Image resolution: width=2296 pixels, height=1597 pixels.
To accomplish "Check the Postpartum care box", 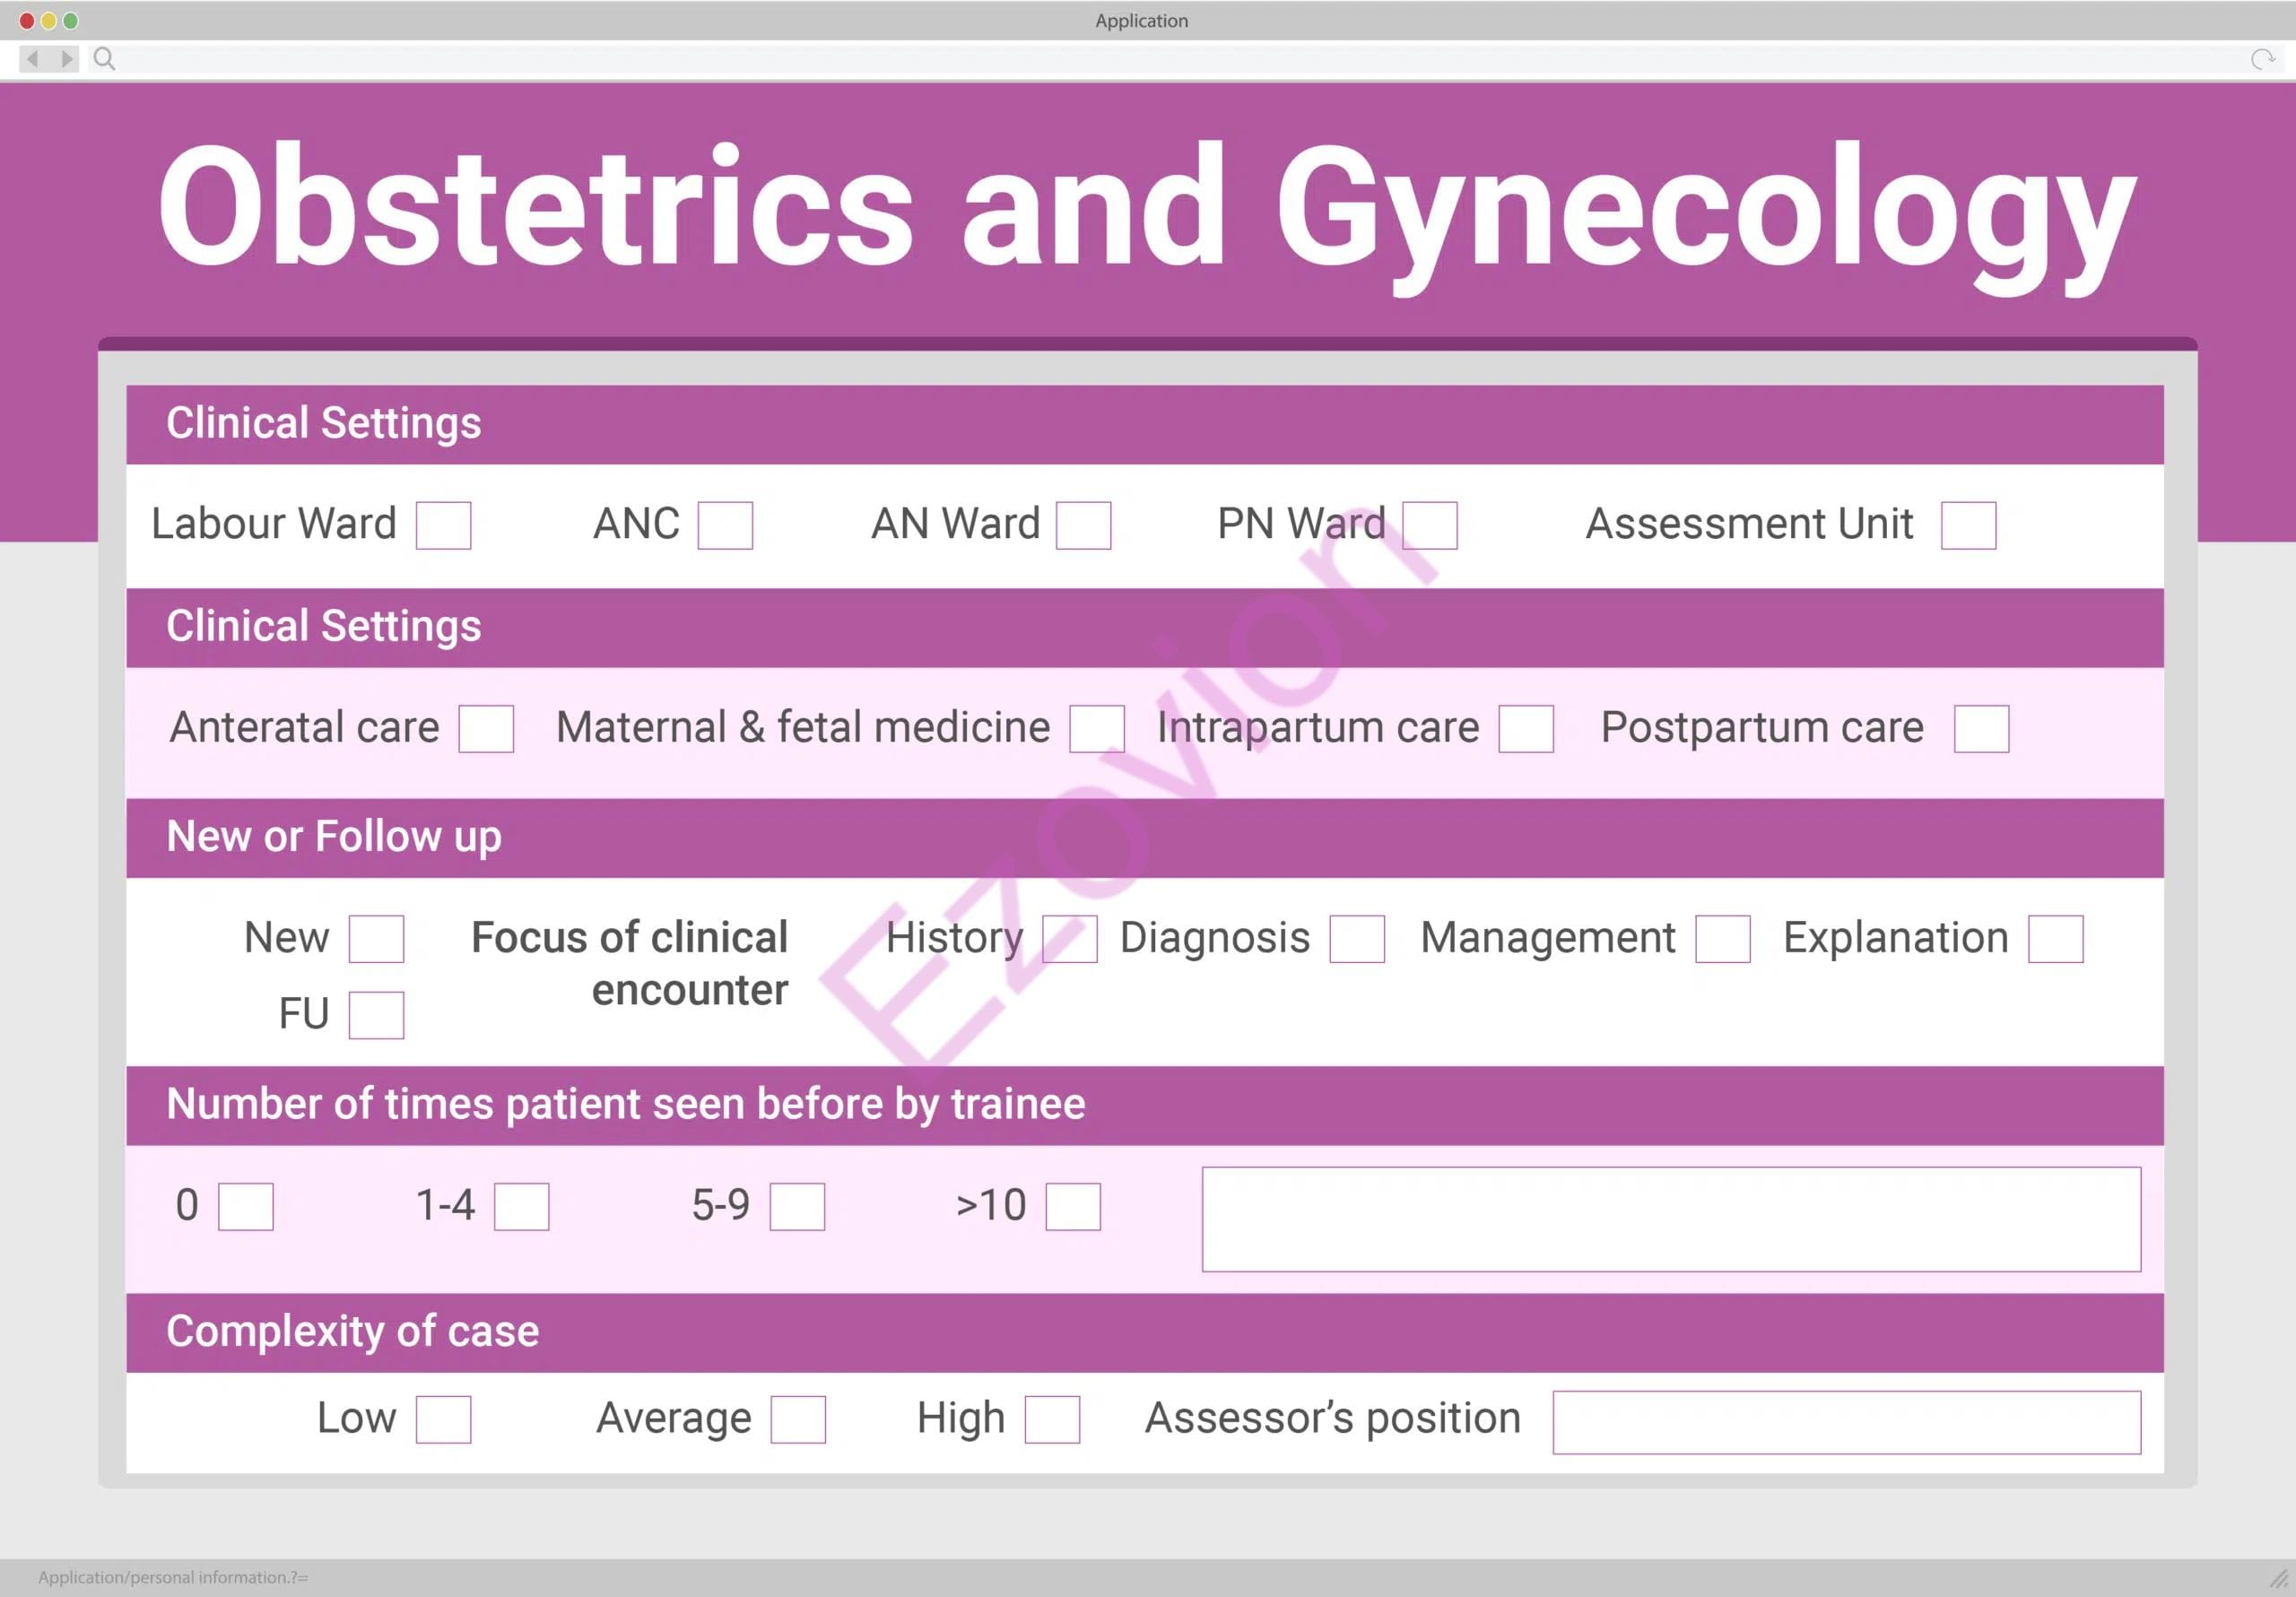I will [x=1981, y=729].
